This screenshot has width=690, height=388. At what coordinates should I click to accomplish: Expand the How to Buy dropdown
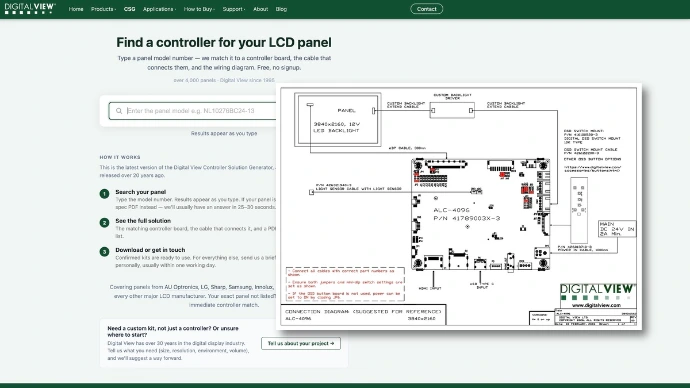coord(199,9)
